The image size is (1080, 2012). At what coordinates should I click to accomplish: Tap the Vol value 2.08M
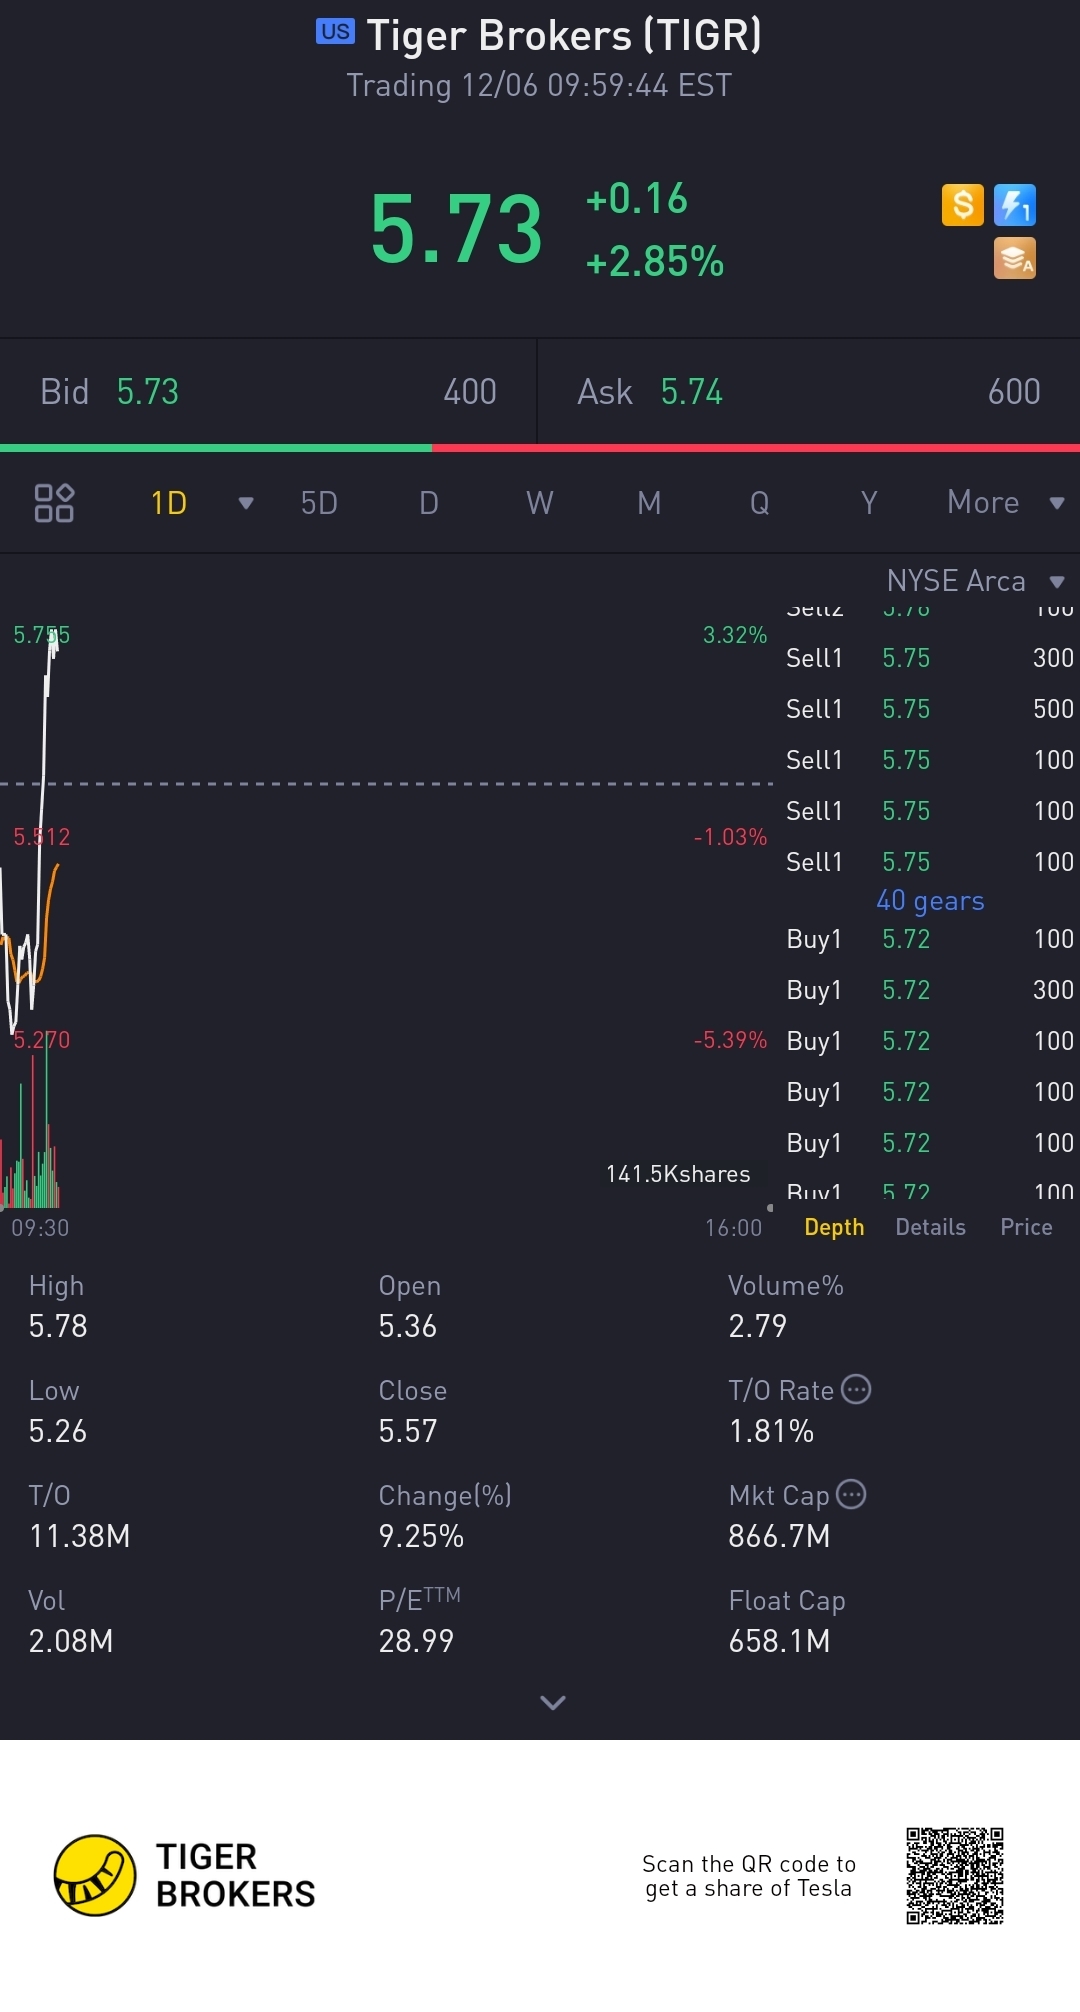pos(71,1641)
